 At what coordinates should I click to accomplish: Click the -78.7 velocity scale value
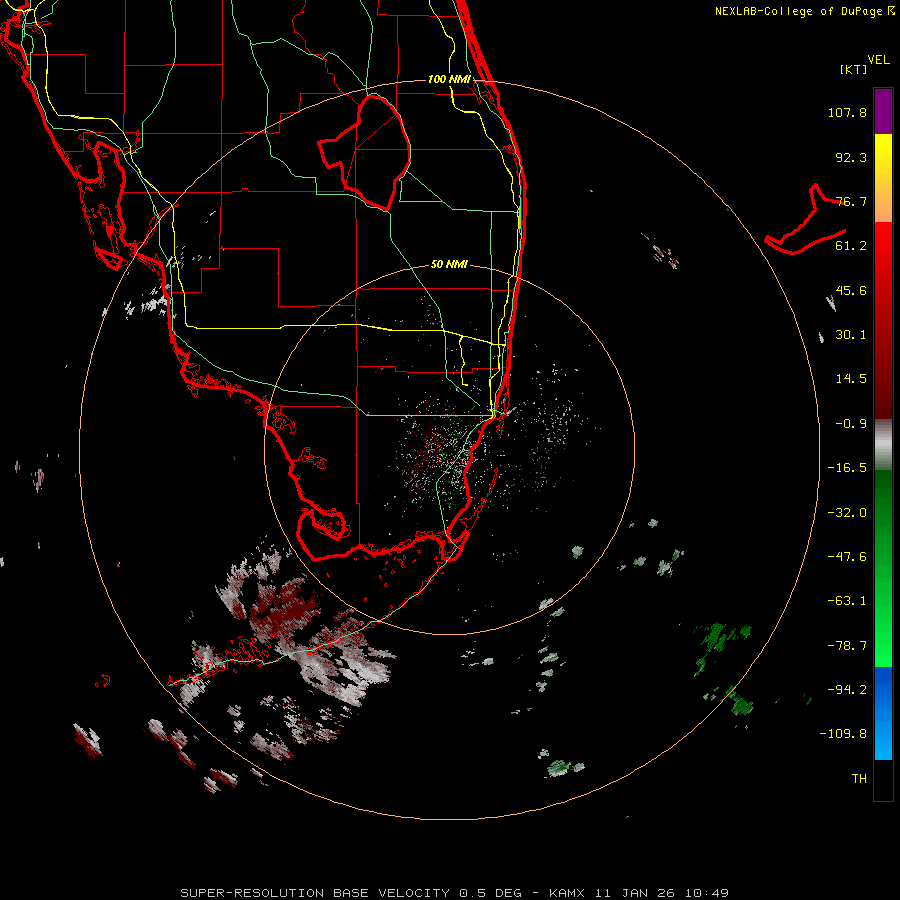[847, 646]
